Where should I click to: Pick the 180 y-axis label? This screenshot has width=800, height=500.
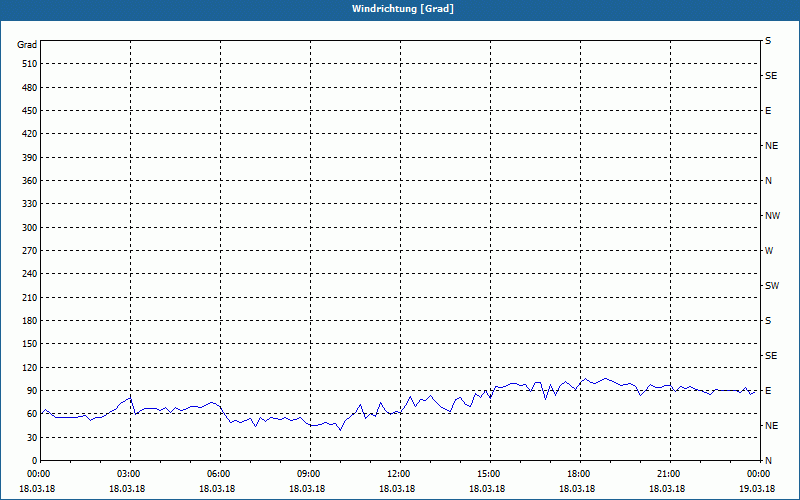click(x=30, y=321)
